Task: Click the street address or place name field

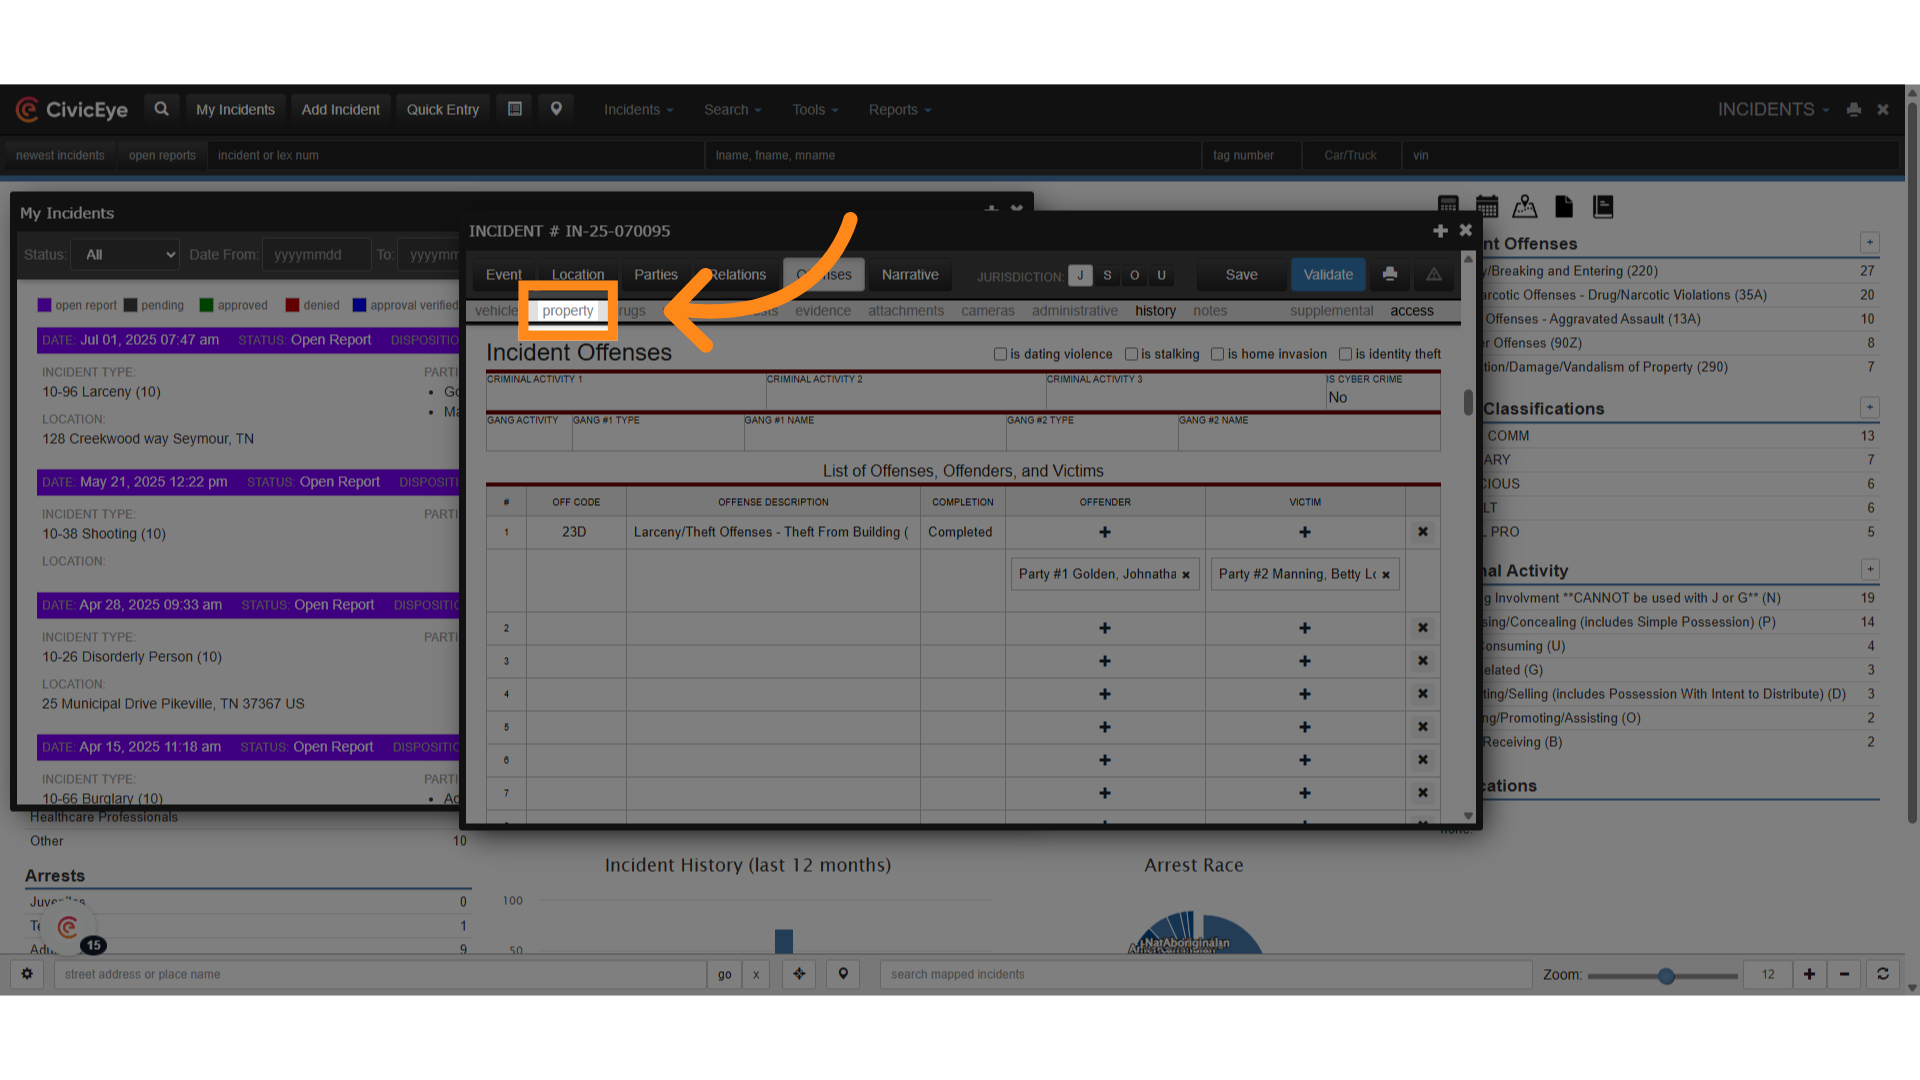Action: pos(380,974)
